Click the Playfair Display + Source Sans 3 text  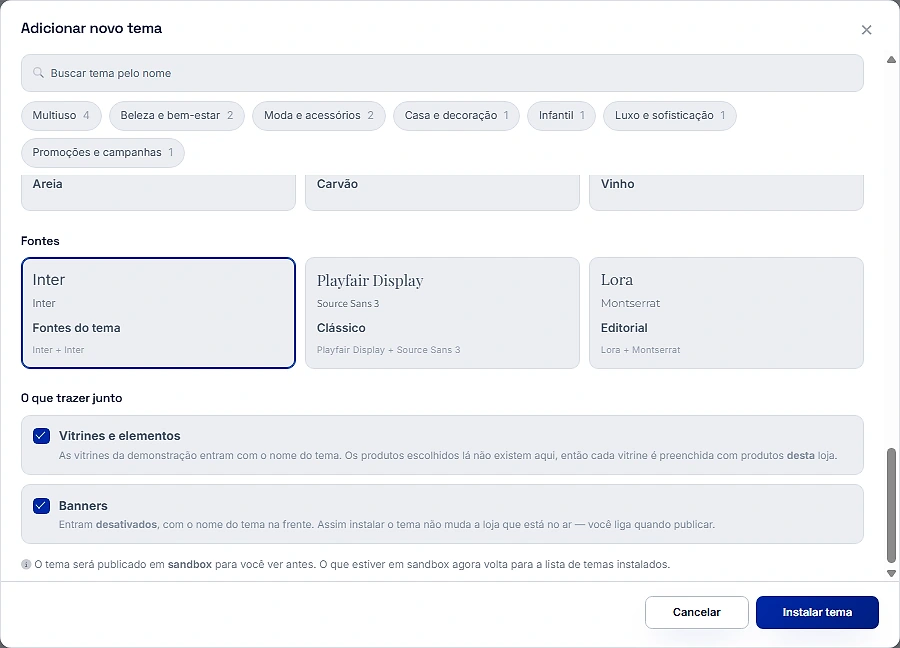point(389,350)
